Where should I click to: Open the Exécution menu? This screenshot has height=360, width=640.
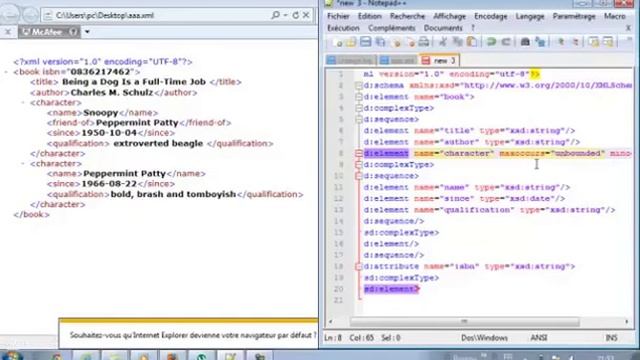(x=343, y=28)
